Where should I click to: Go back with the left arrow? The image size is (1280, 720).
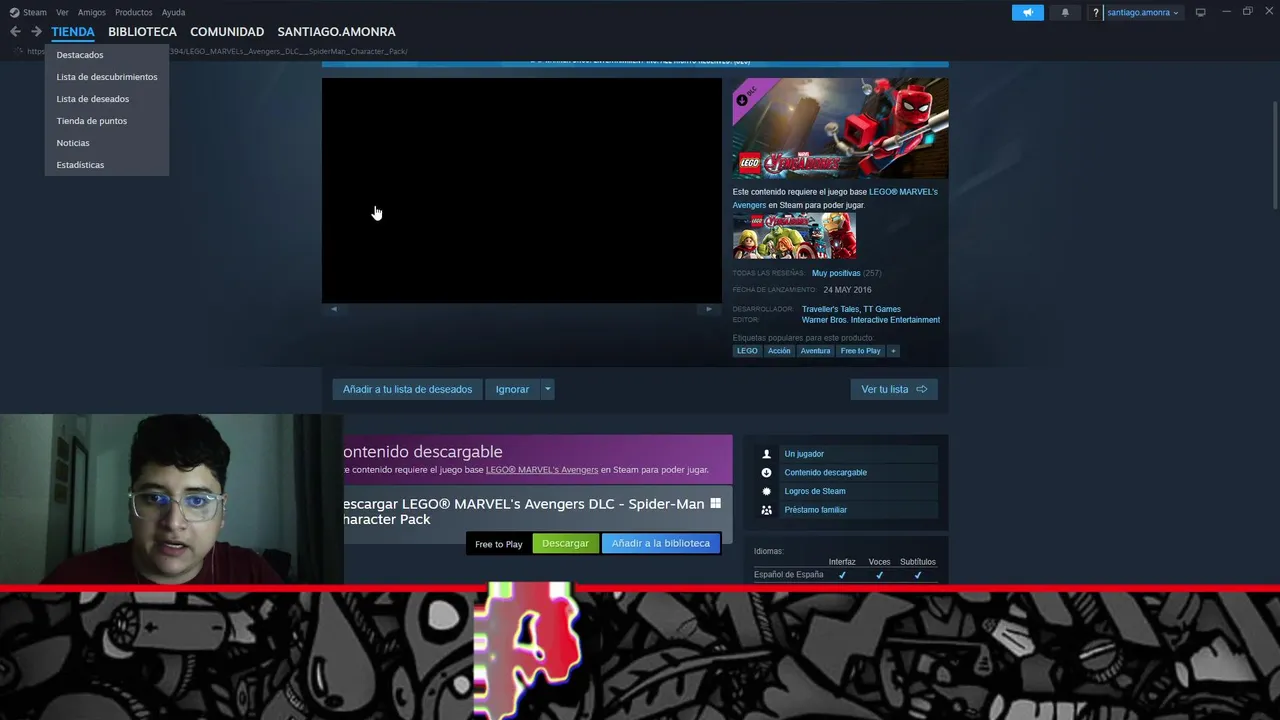pyautogui.click(x=15, y=32)
